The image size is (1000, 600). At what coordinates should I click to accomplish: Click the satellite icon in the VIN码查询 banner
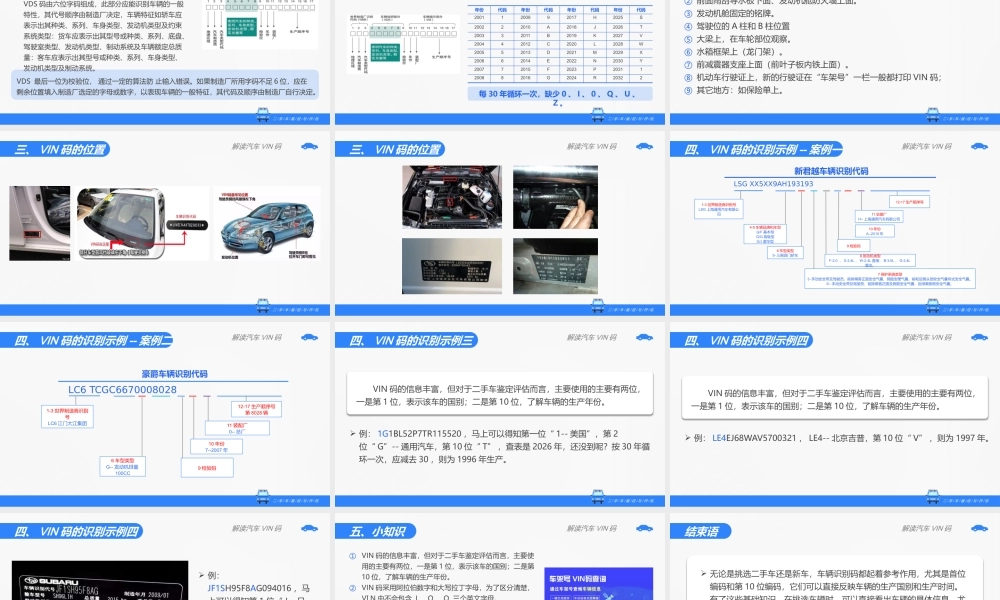tap(609, 594)
